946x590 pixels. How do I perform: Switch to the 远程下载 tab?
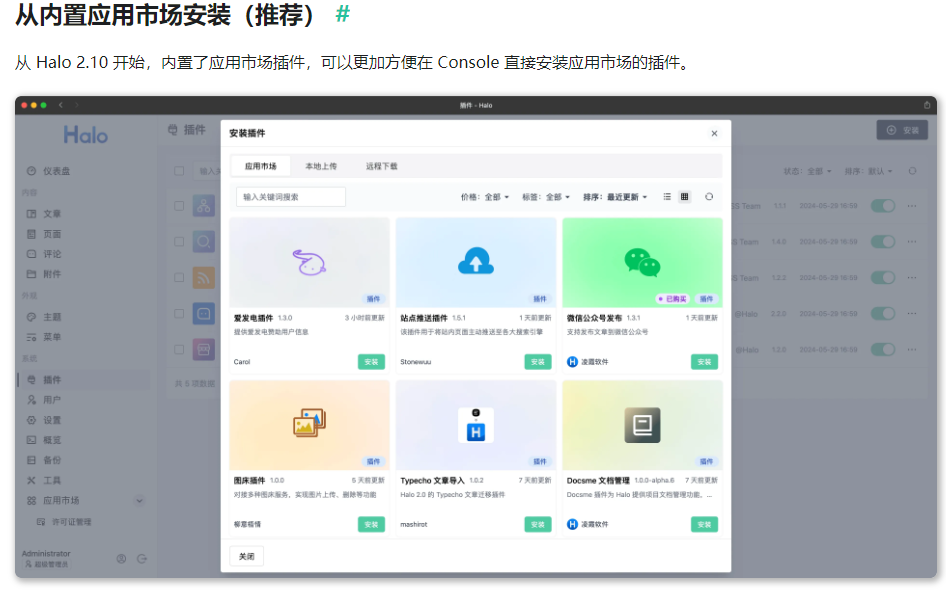pyautogui.click(x=381, y=166)
